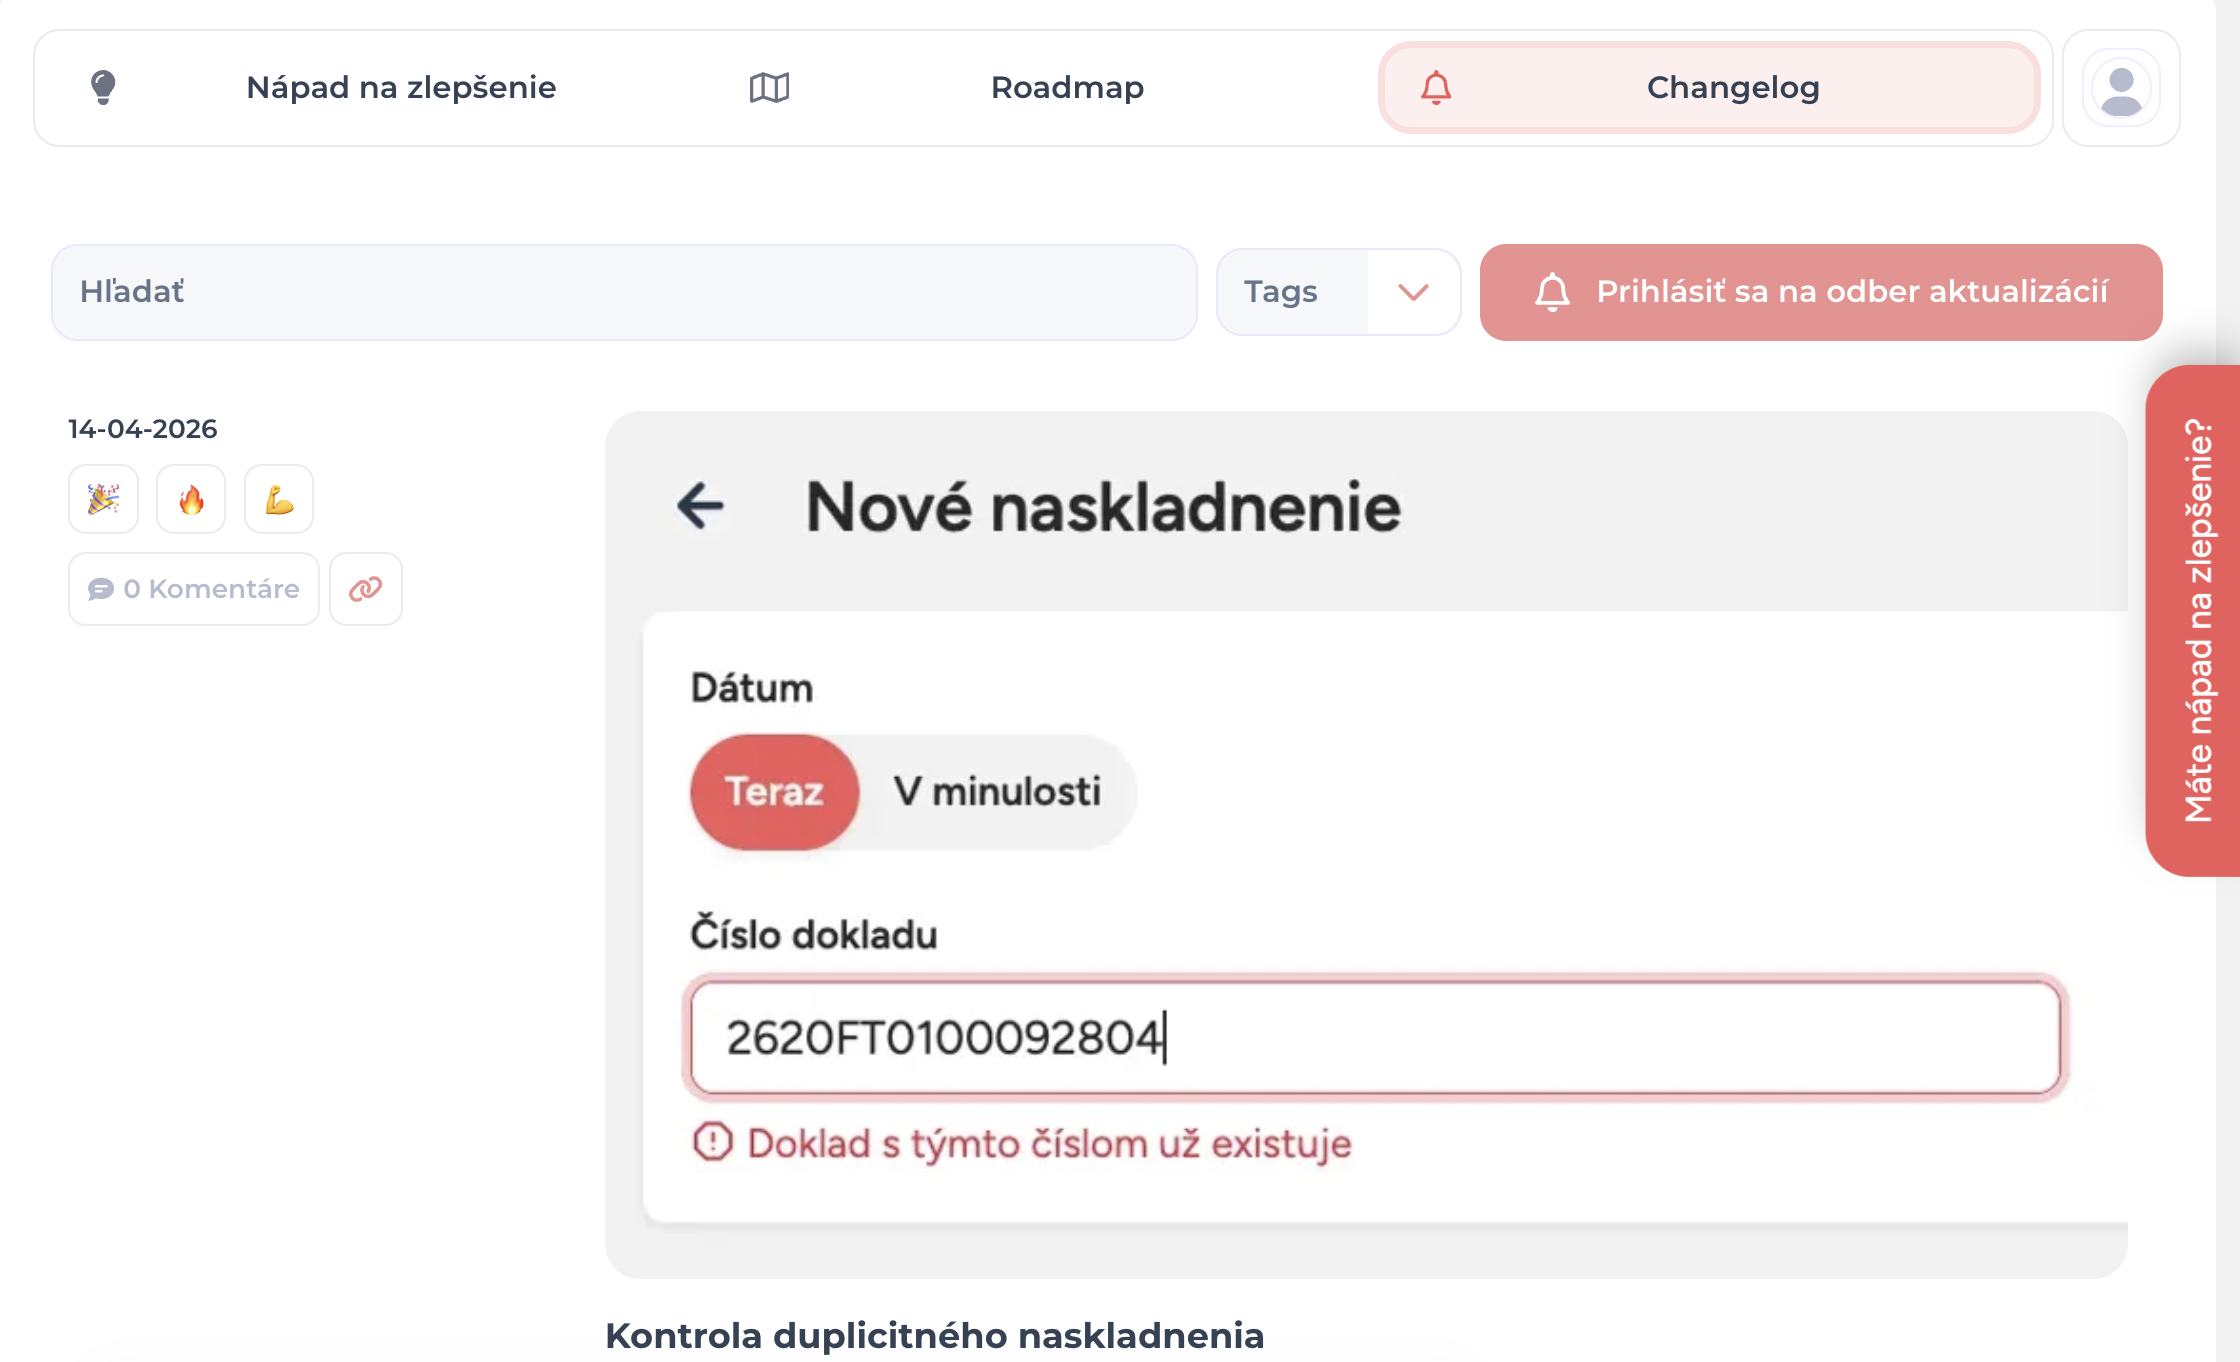React with the flexed biceps emoji
The height and width of the screenshot is (1362, 2240).
pyautogui.click(x=279, y=499)
